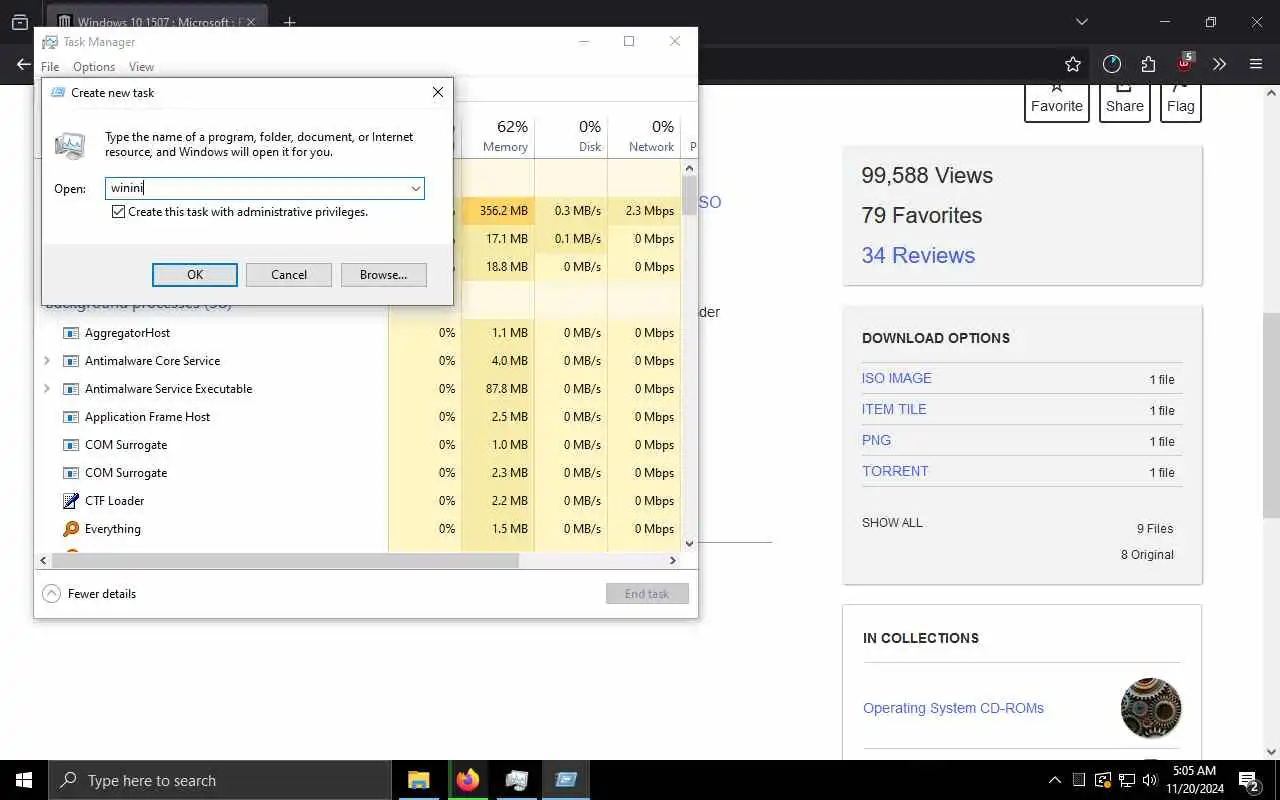The width and height of the screenshot is (1280, 800).
Task: Click the AggregatorHost process icon
Action: click(x=70, y=333)
